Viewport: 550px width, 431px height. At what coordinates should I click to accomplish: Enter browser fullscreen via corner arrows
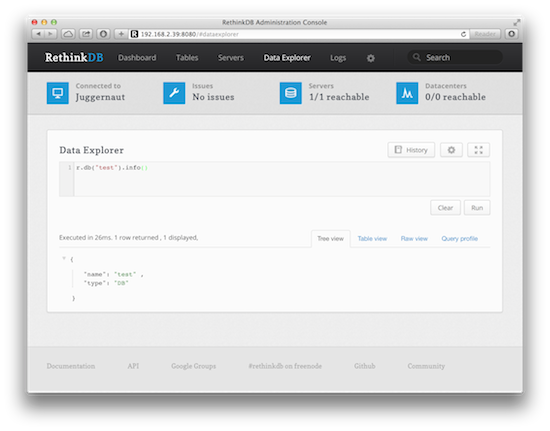point(516,22)
